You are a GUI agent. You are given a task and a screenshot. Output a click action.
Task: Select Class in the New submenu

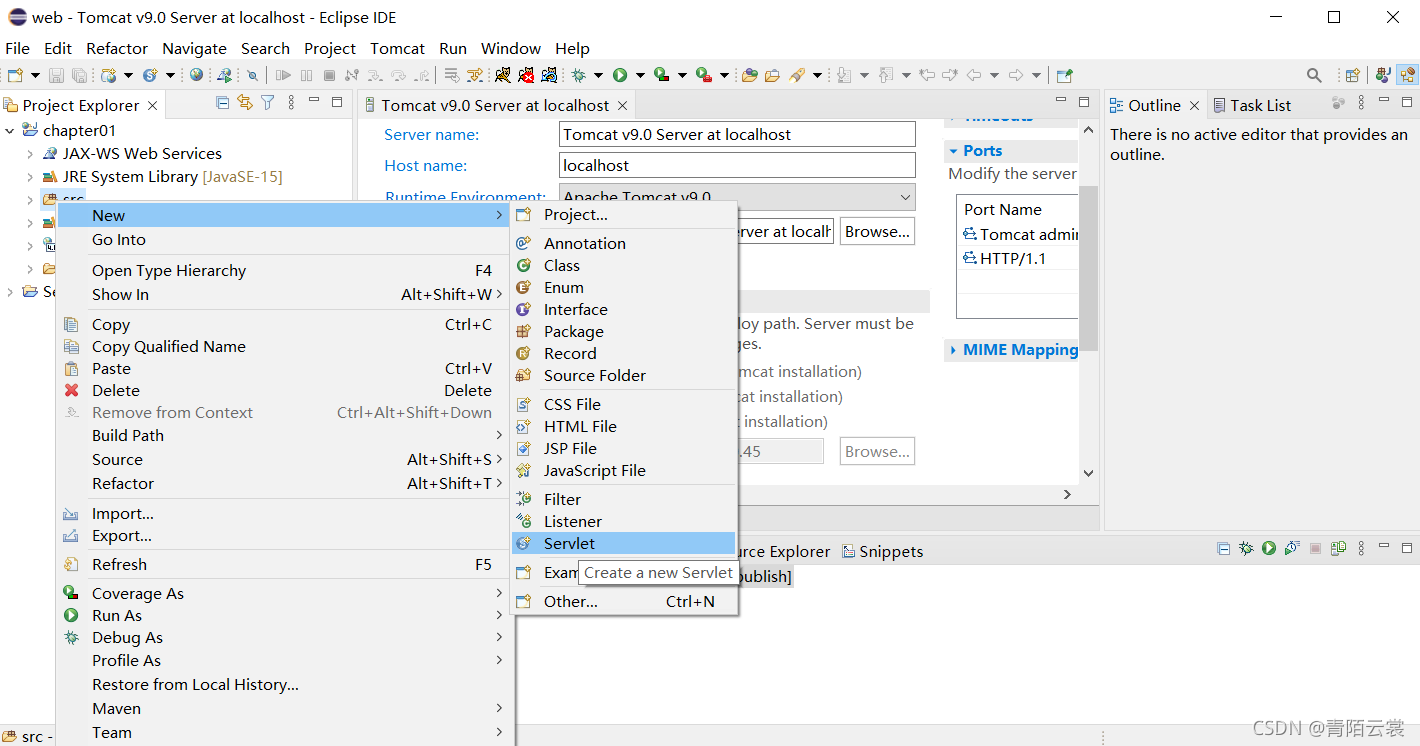[x=624, y=265]
